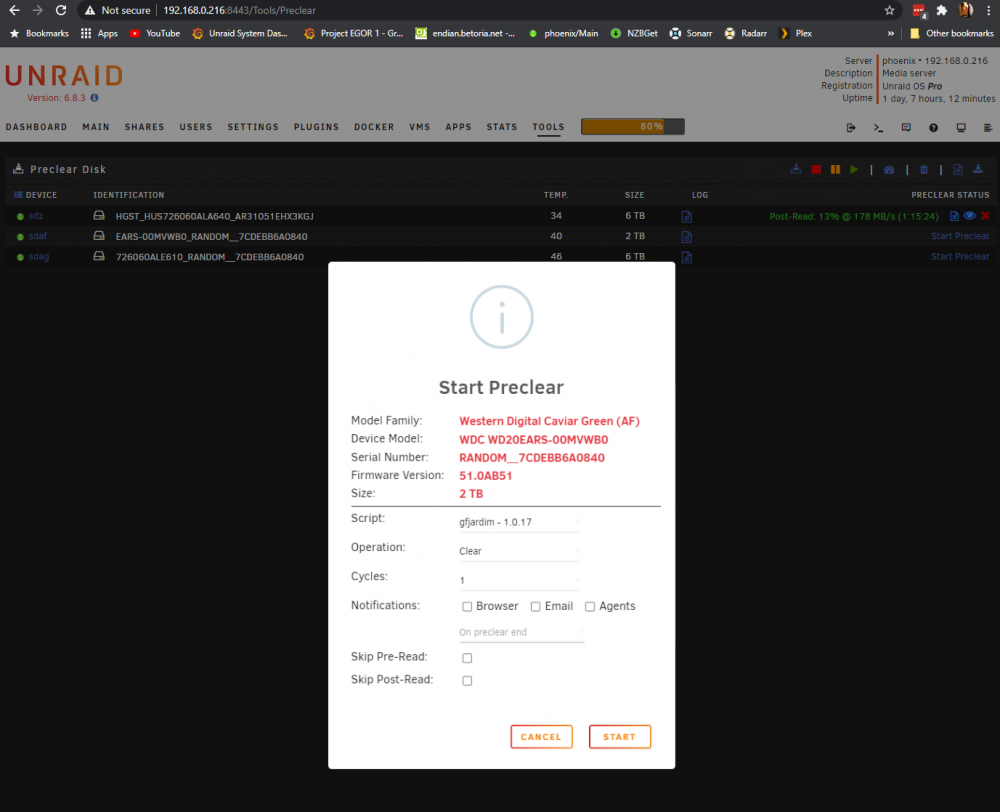1000x812 pixels.
Task: Open the log icon for sdz row
Action: pos(686,217)
